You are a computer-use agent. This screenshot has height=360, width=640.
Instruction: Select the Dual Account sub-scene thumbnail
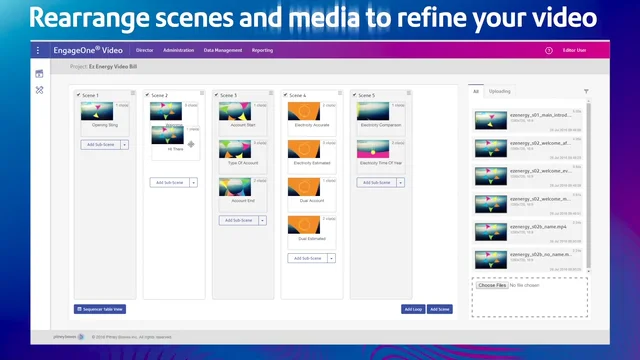[304, 187]
